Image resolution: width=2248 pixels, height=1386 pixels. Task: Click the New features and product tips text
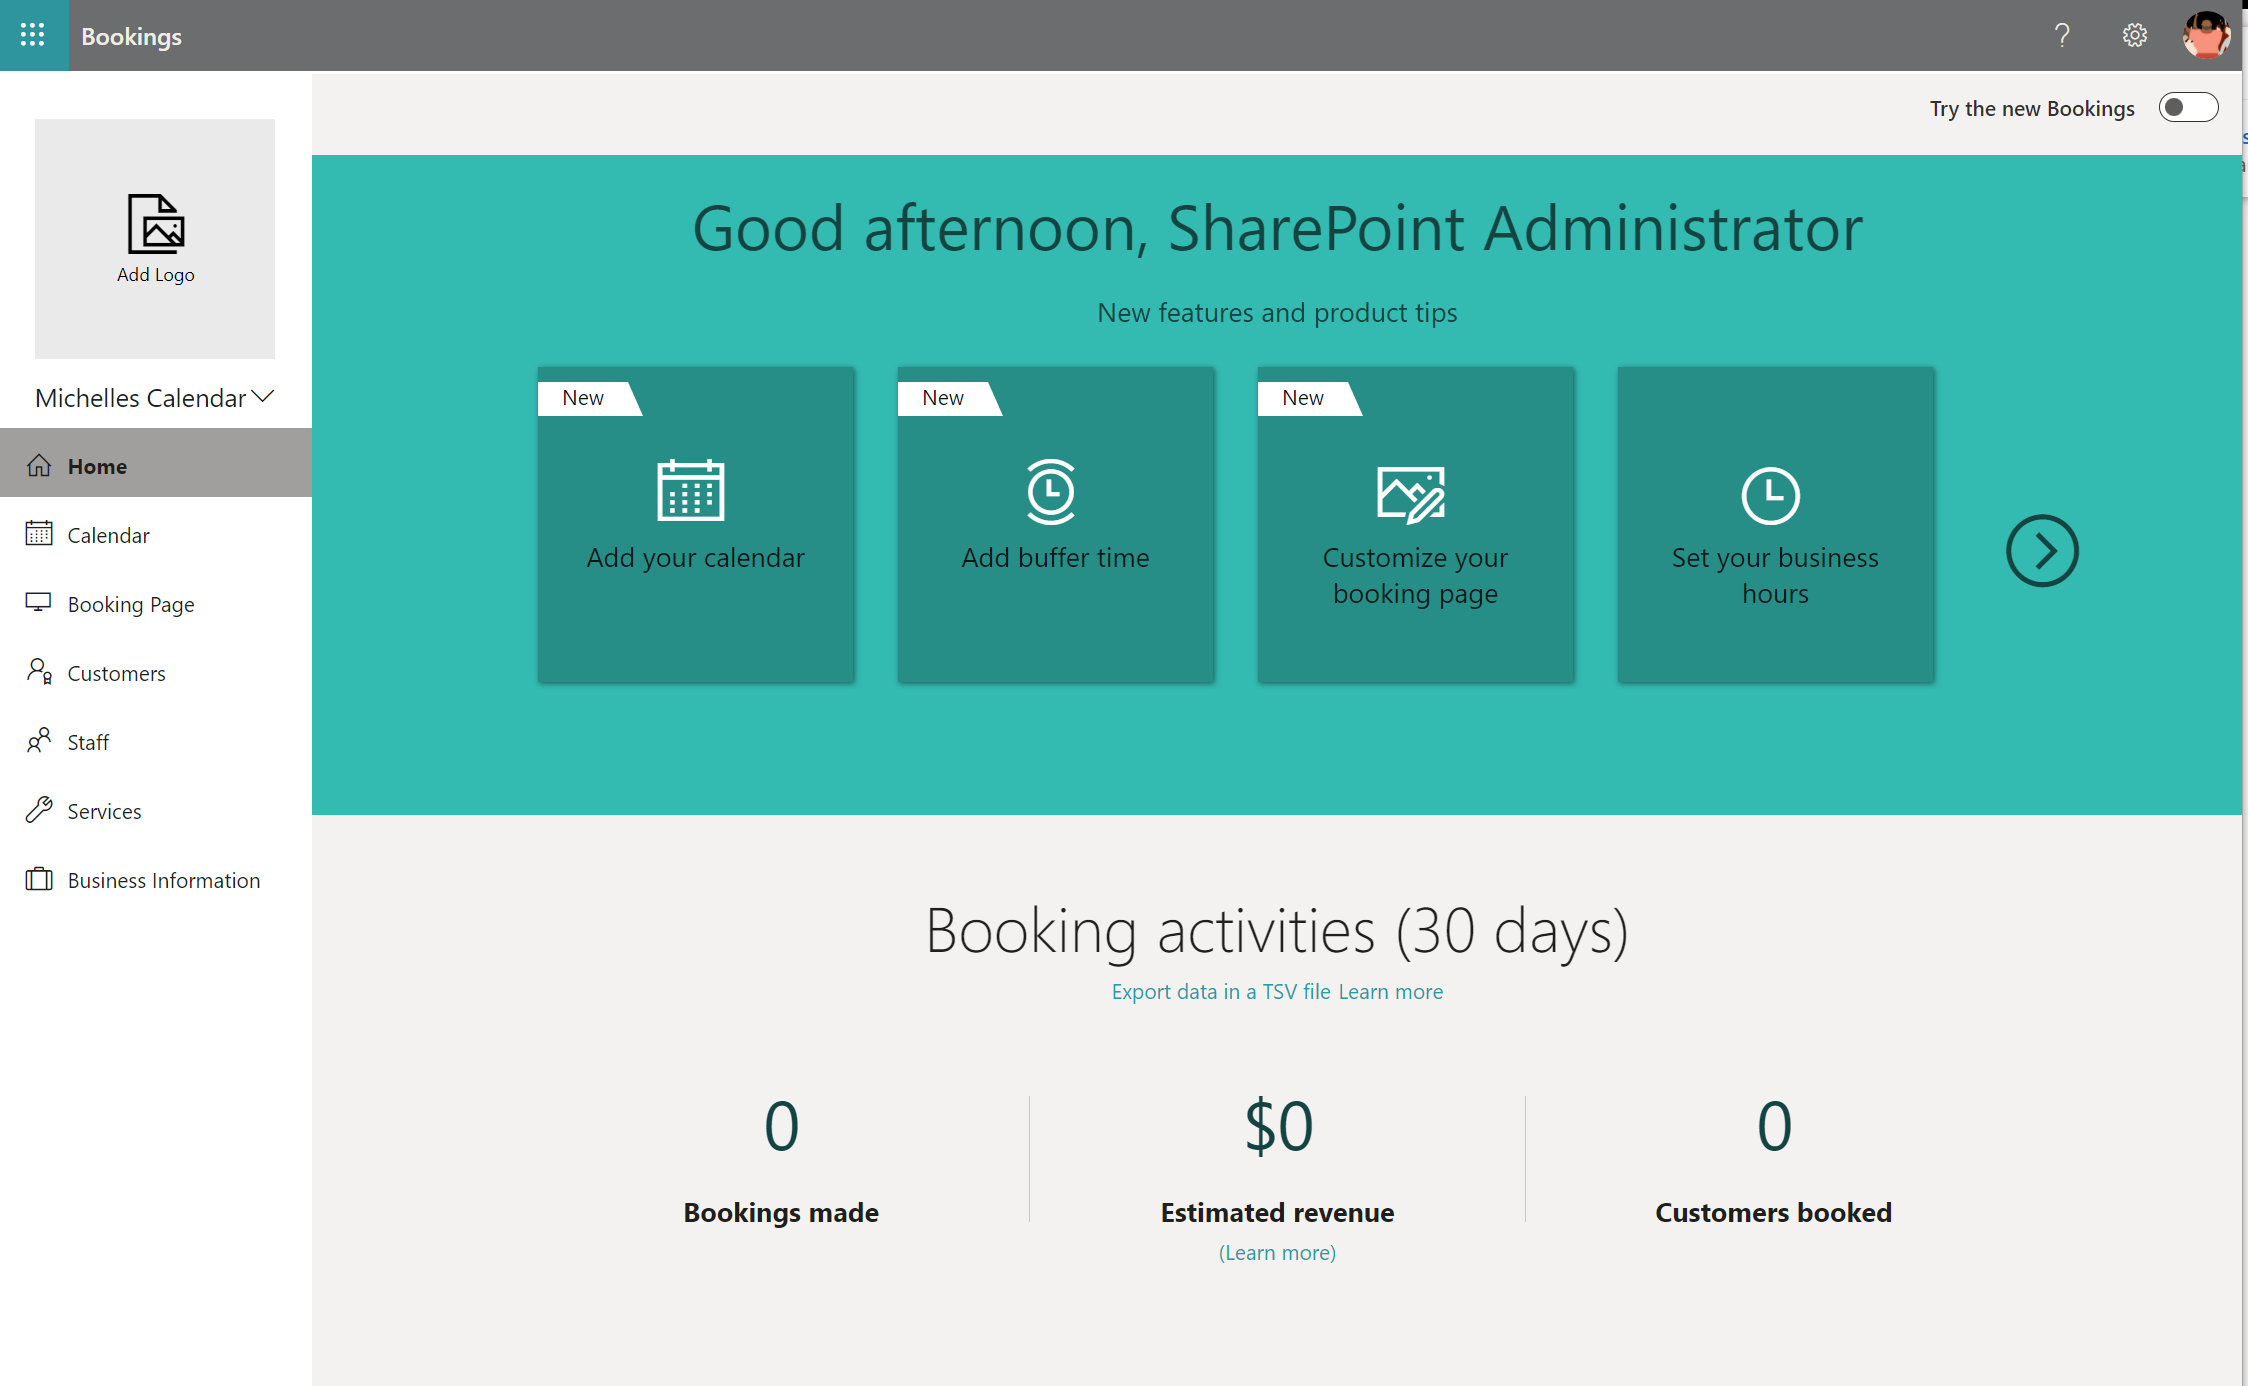[1277, 313]
